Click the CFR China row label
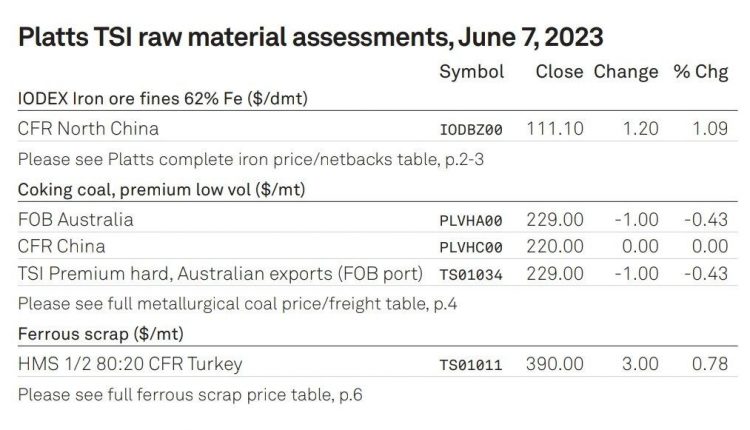This screenshot has width=750, height=430. click(62, 246)
